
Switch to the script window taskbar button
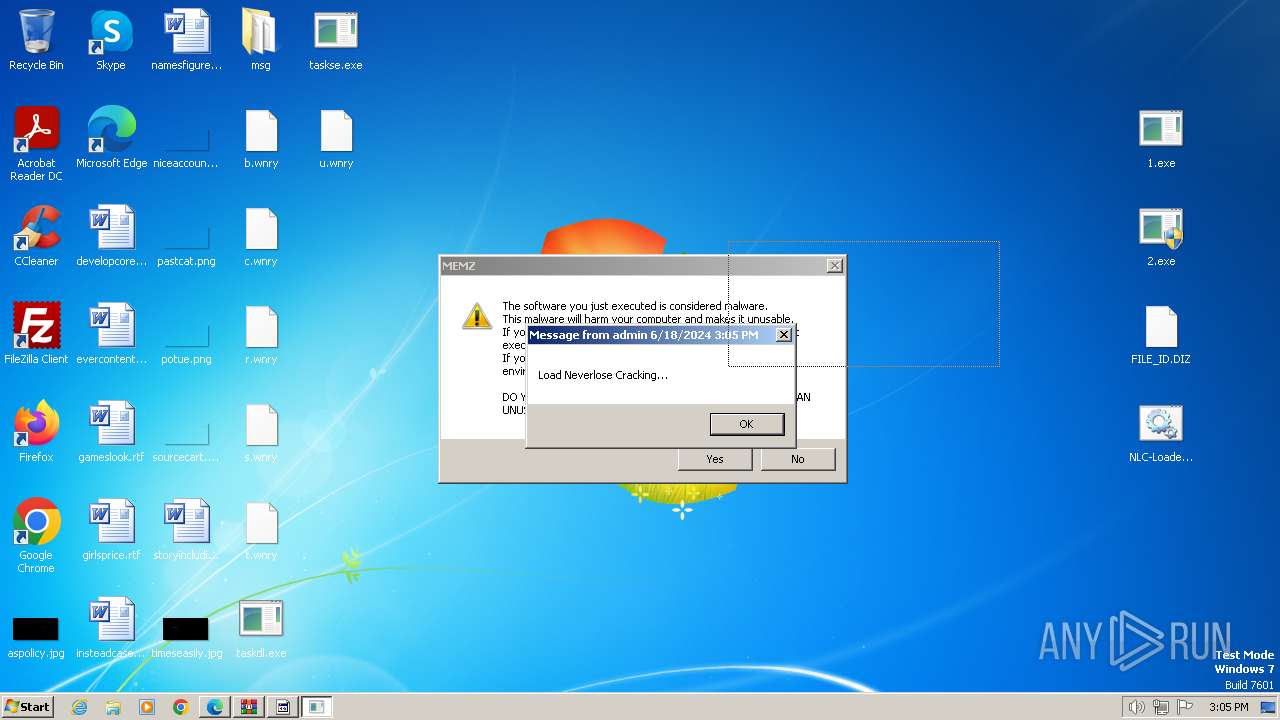[283, 707]
